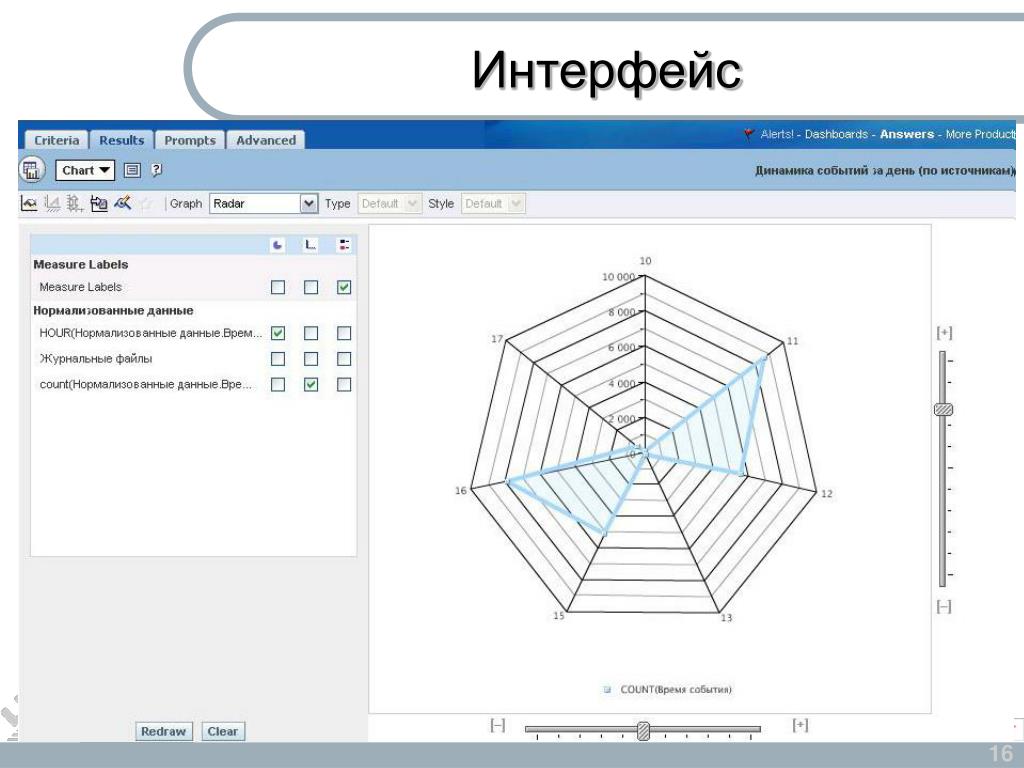Open axis titles and labels toolbar icon

pos(52,204)
